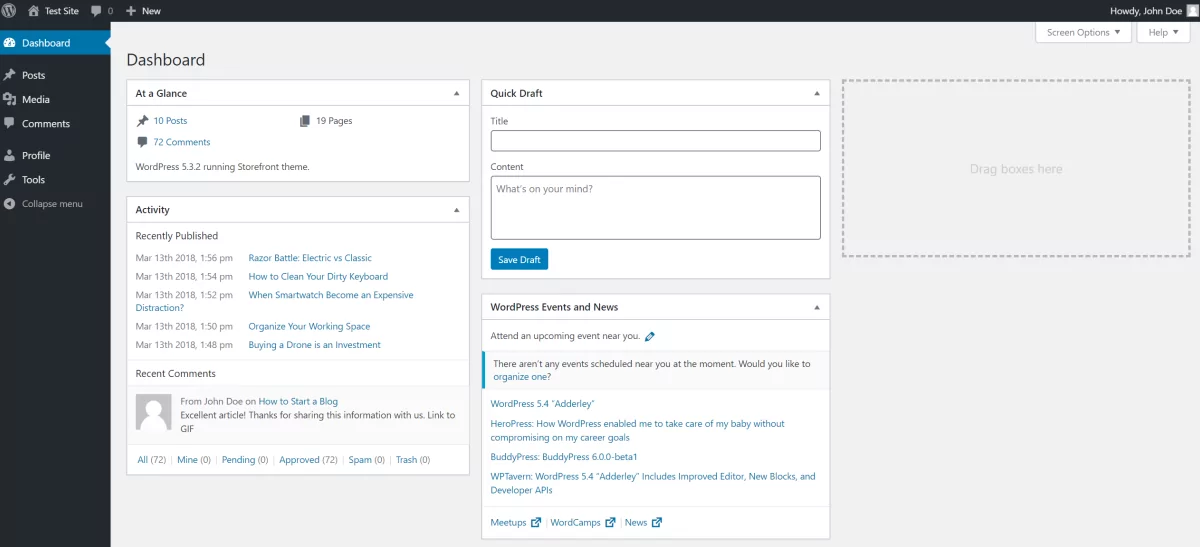The image size is (1200, 547).
Task: Click the Profile person sidebar icon
Action: click(x=10, y=155)
